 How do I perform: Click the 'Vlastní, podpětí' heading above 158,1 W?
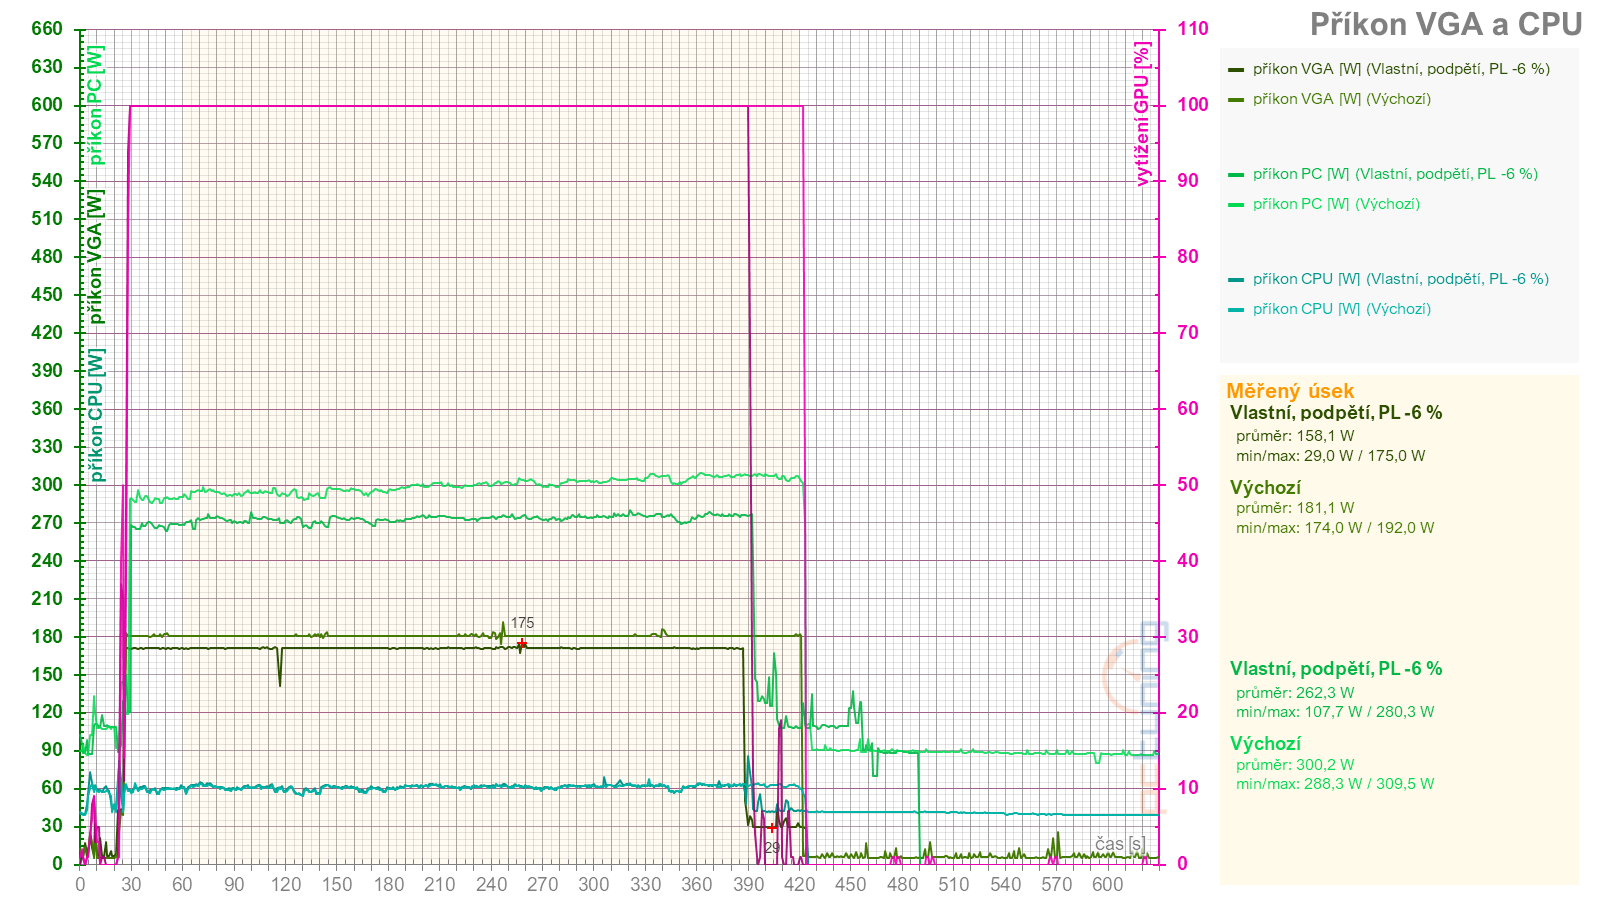point(1336,413)
